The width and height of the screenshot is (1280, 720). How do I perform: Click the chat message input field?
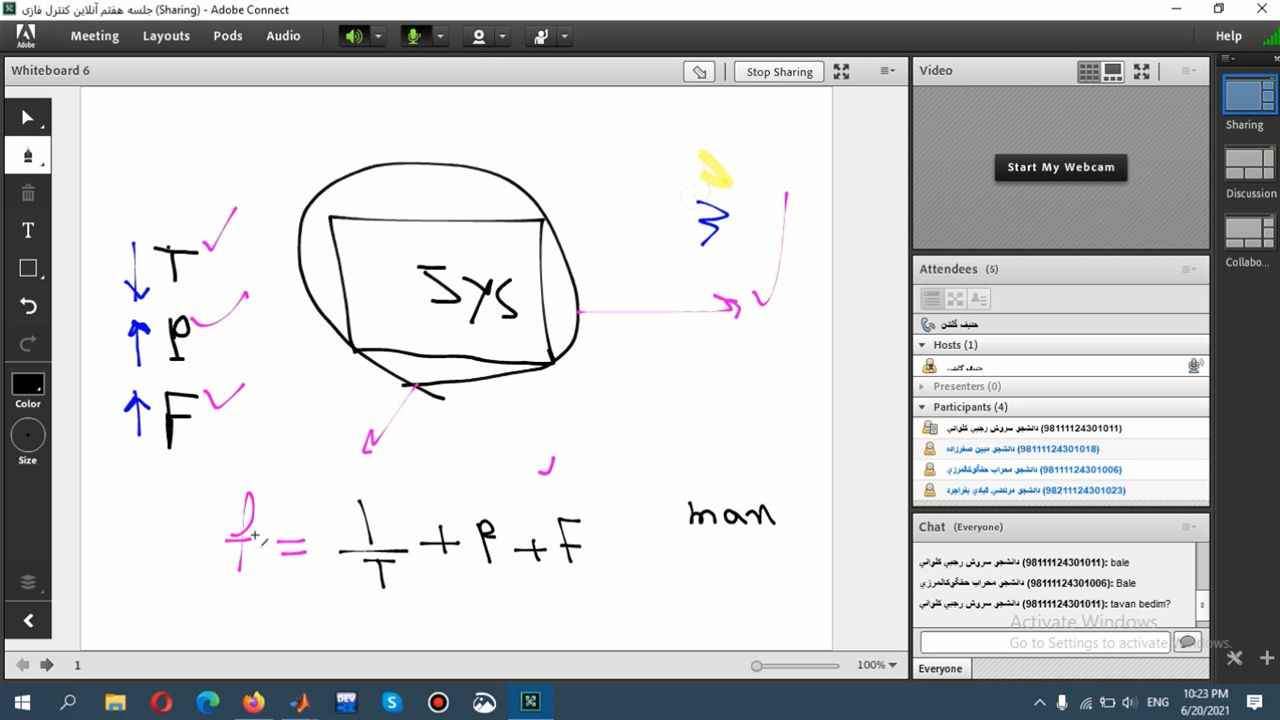(1045, 643)
